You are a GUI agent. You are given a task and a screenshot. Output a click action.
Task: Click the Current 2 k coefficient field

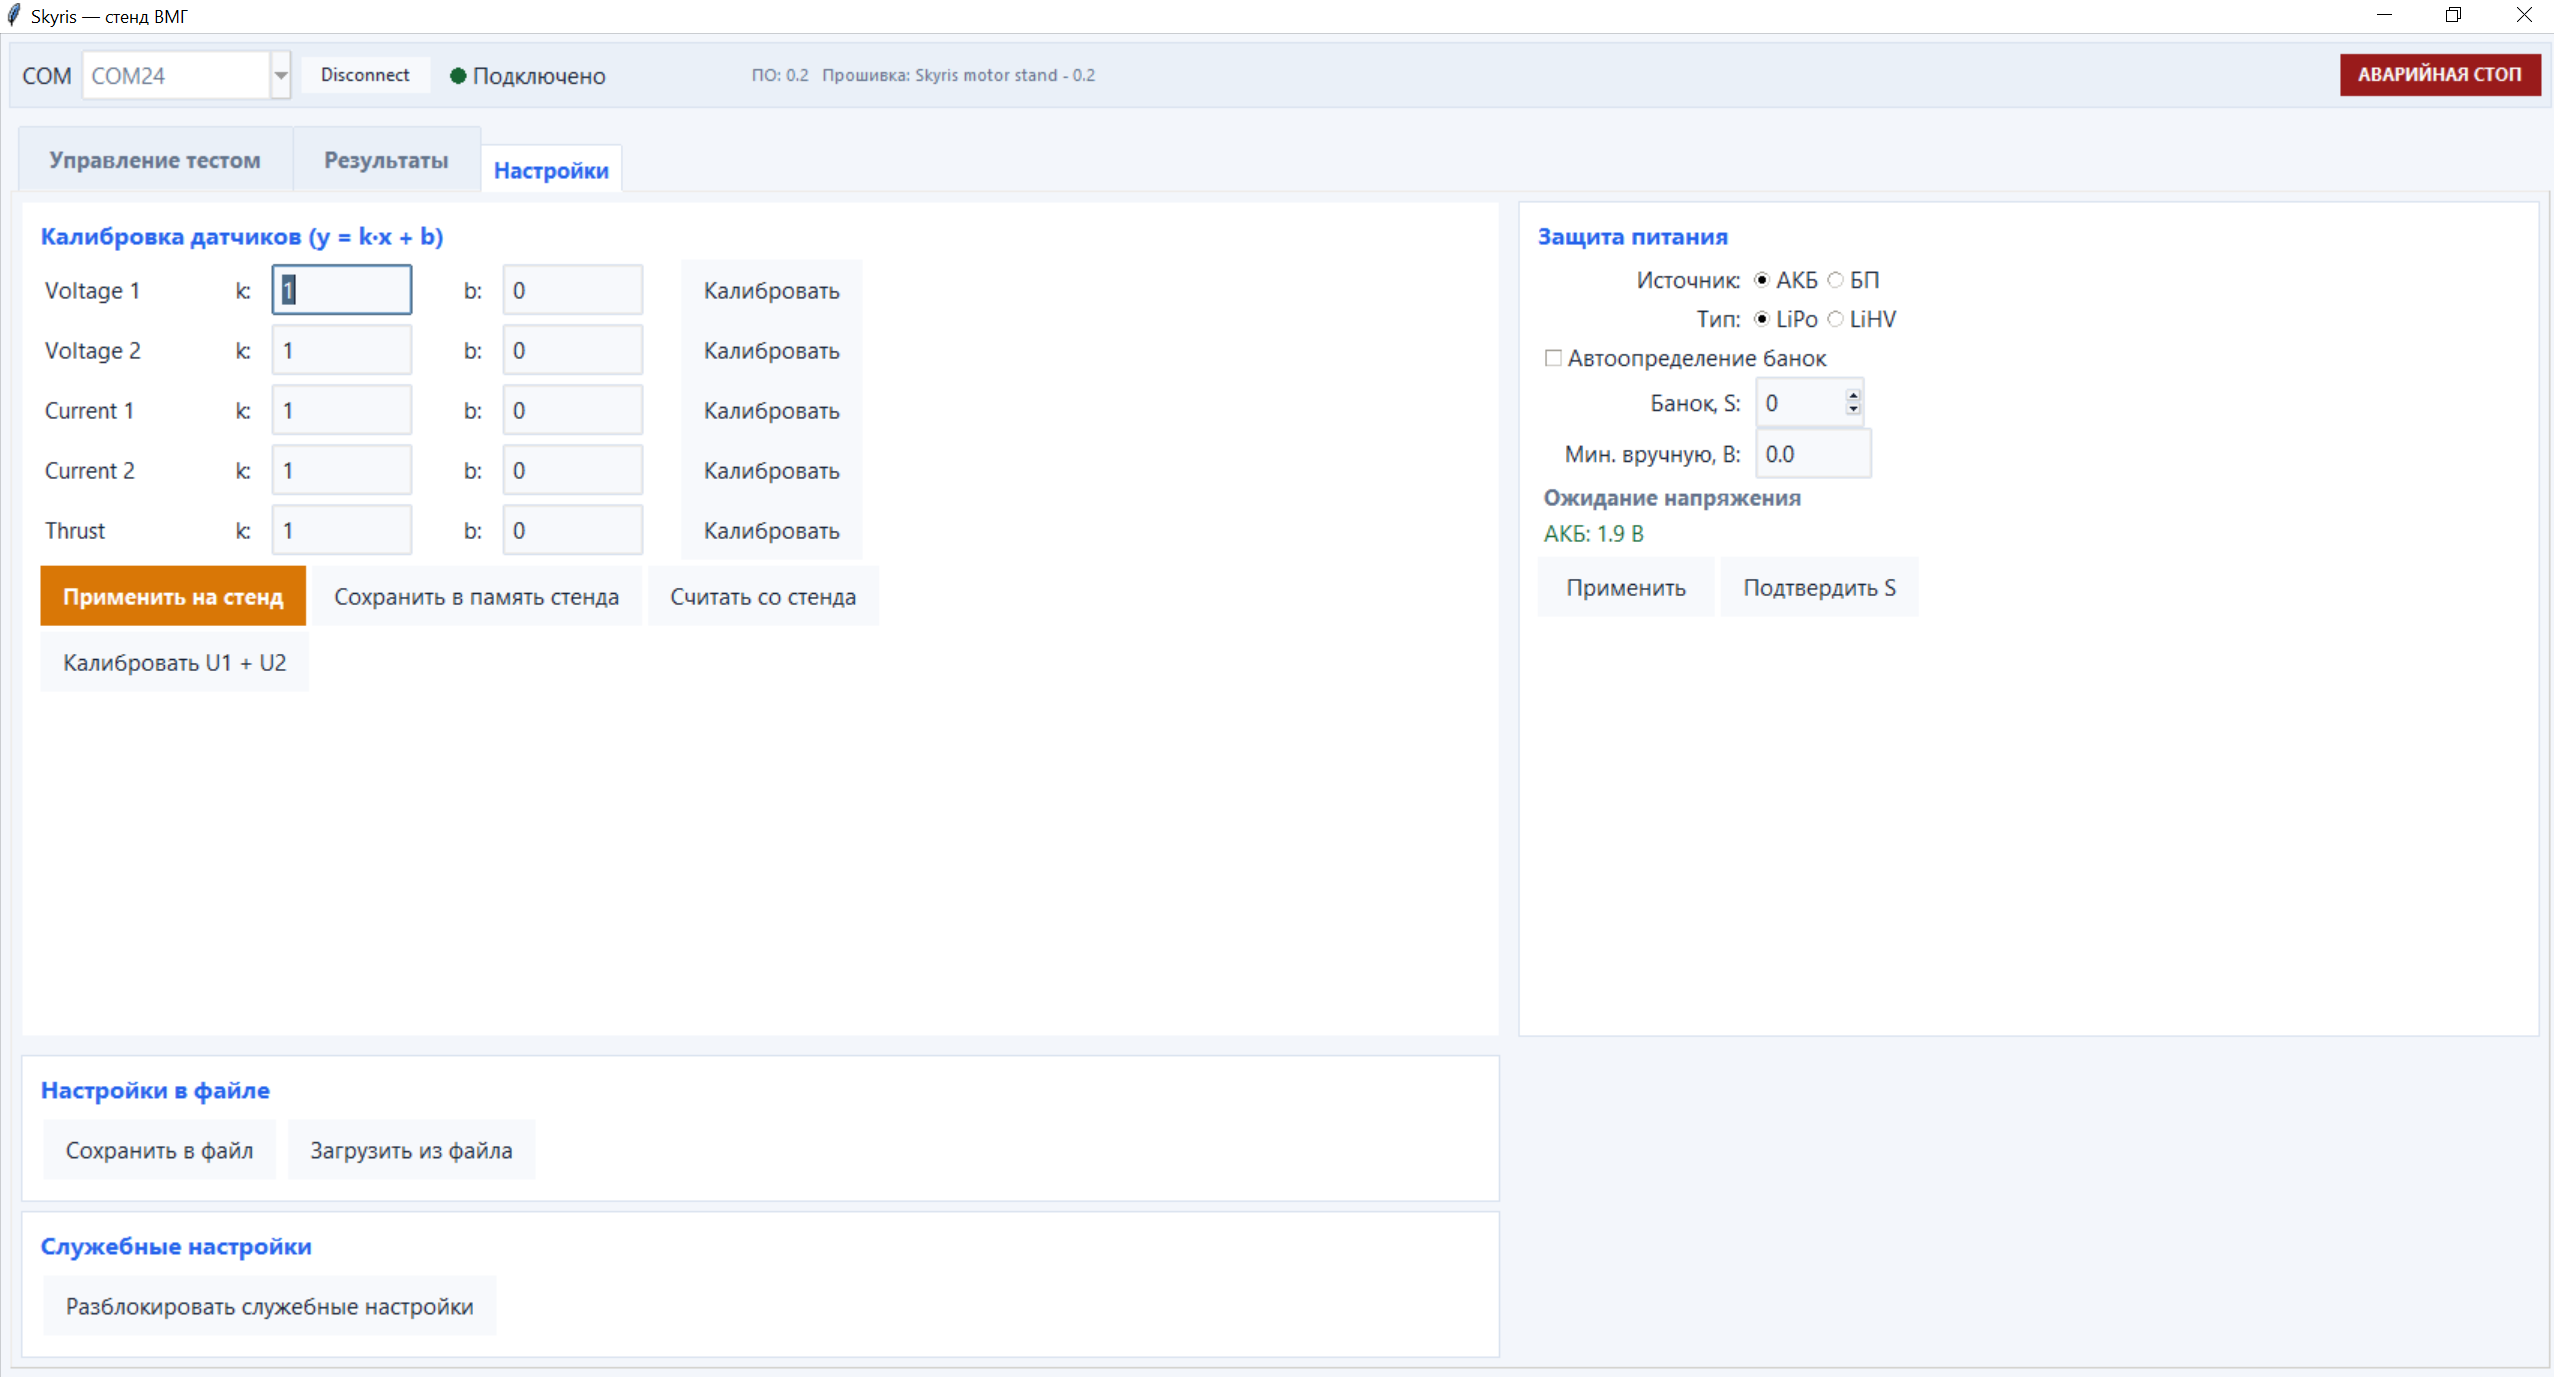click(342, 470)
